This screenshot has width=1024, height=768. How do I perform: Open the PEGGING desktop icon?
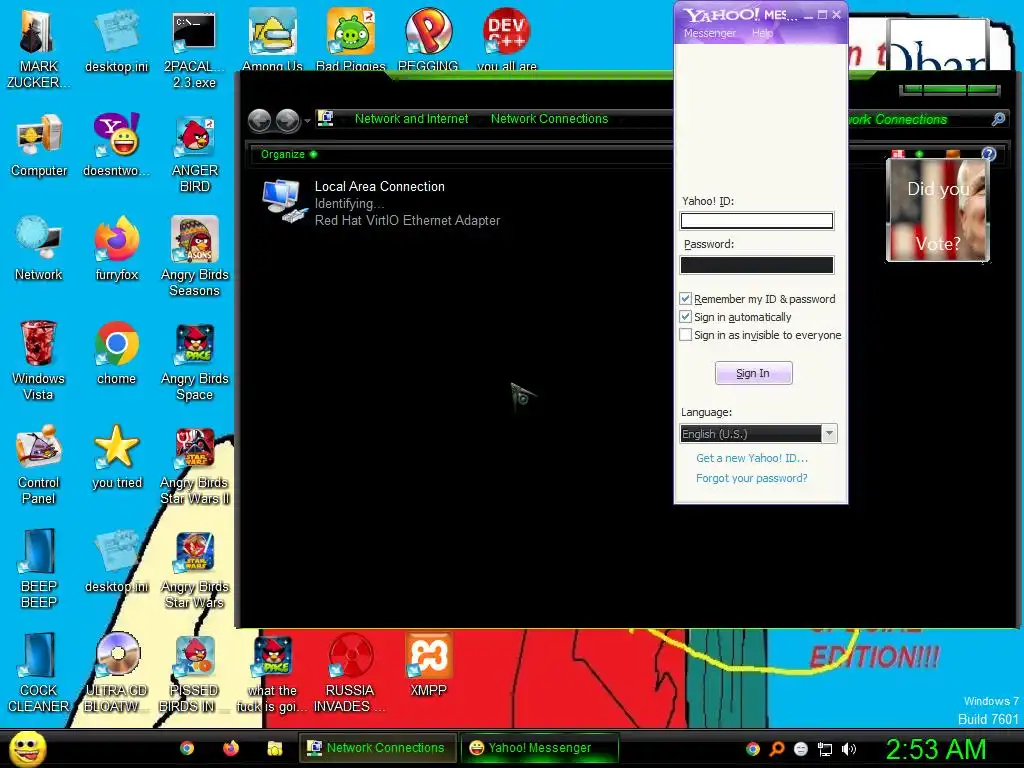[428, 40]
